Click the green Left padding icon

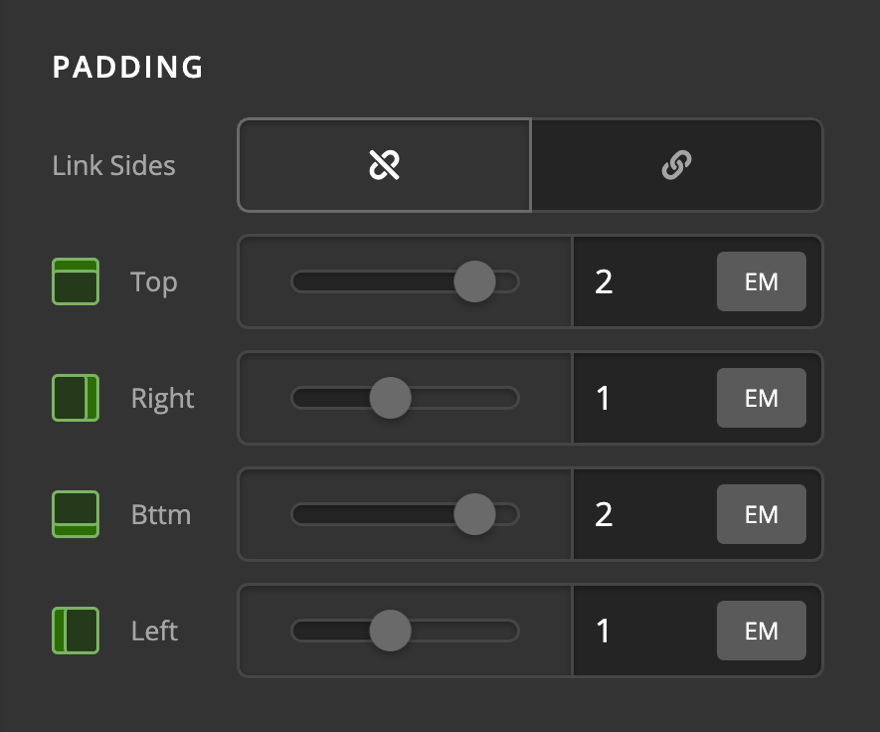75,630
